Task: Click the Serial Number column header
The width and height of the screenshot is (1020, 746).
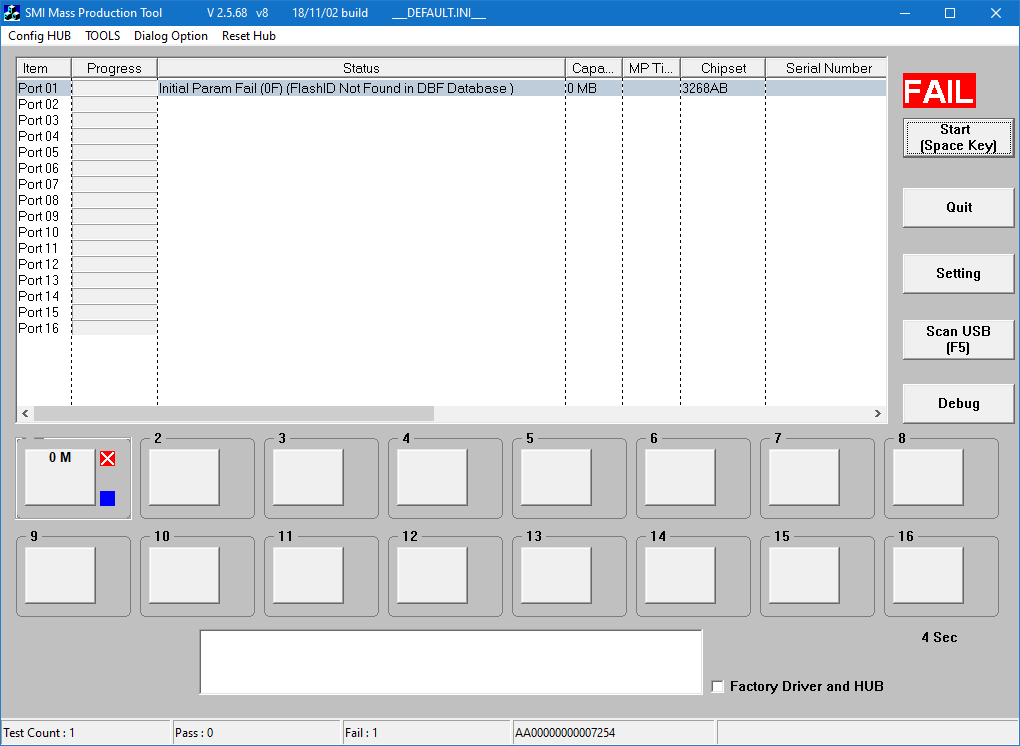Action: (x=826, y=68)
